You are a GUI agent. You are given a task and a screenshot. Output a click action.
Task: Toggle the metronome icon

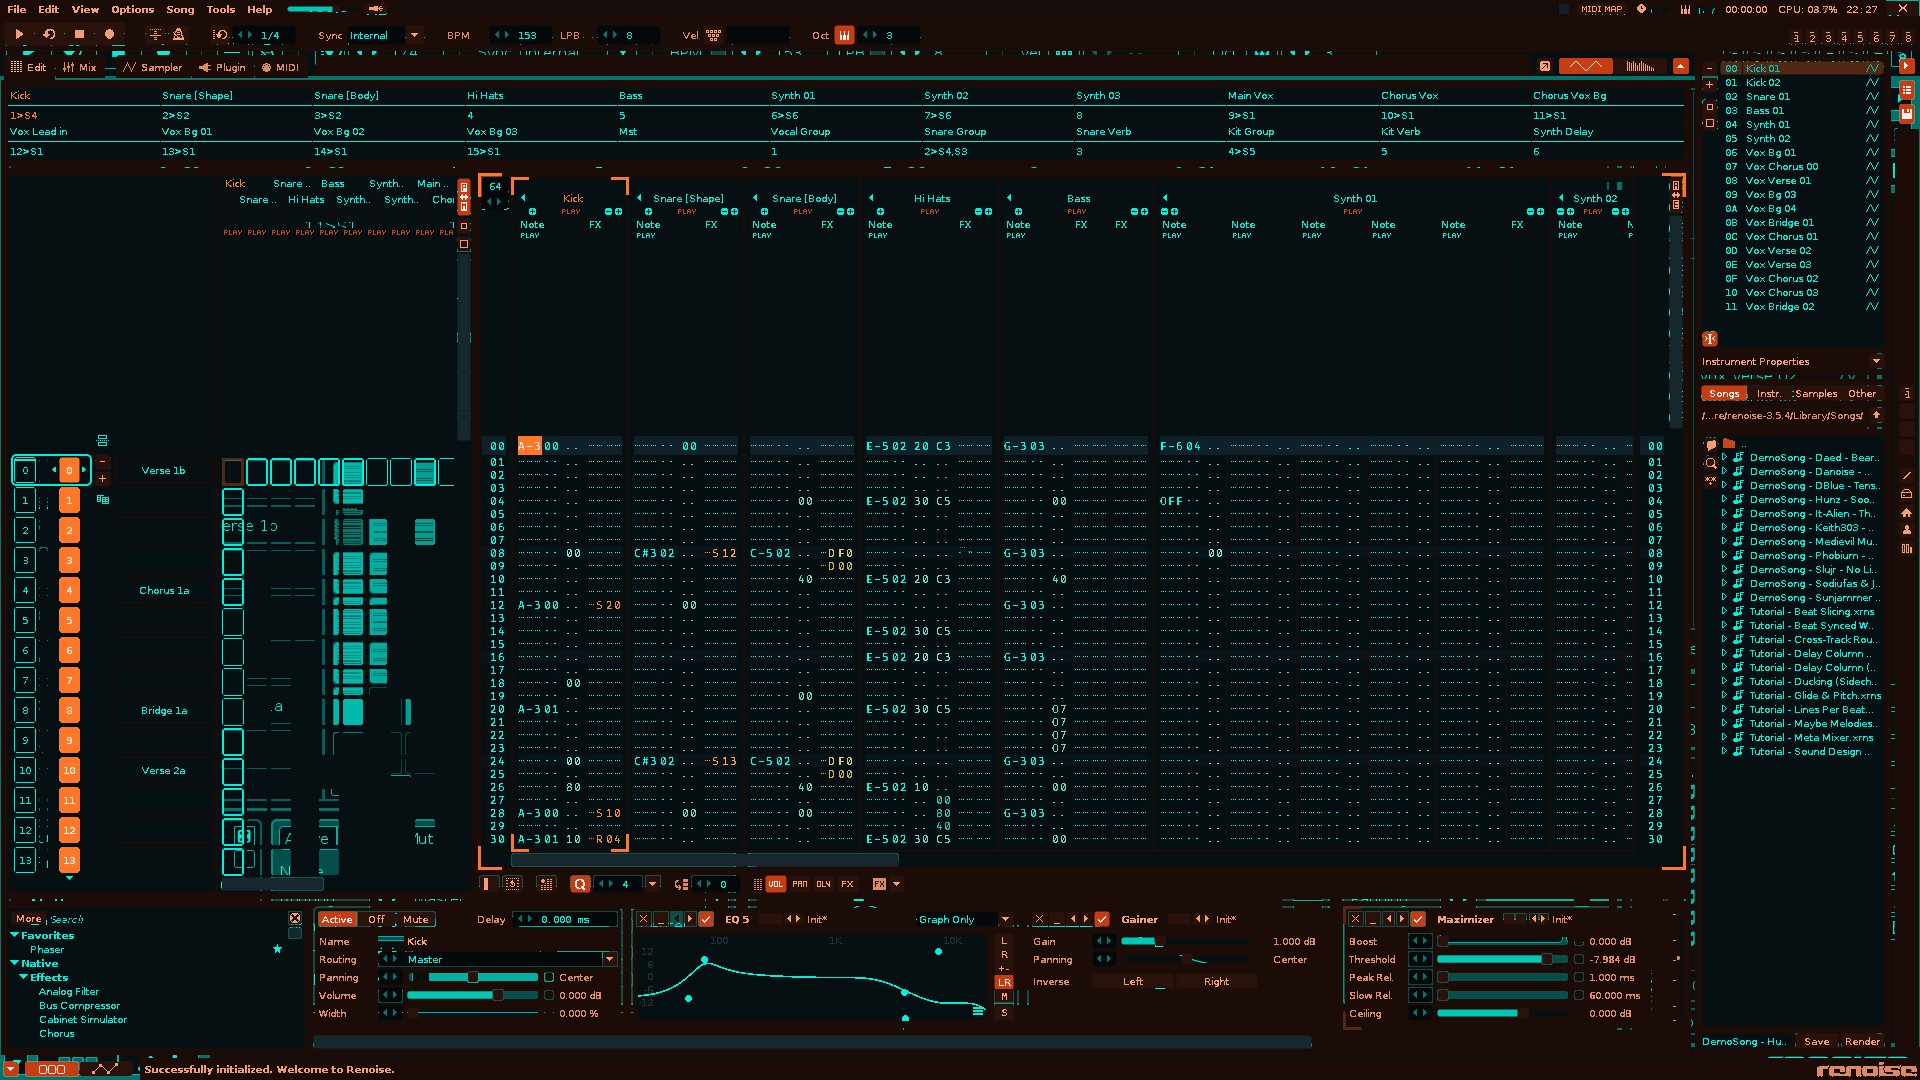[178, 34]
